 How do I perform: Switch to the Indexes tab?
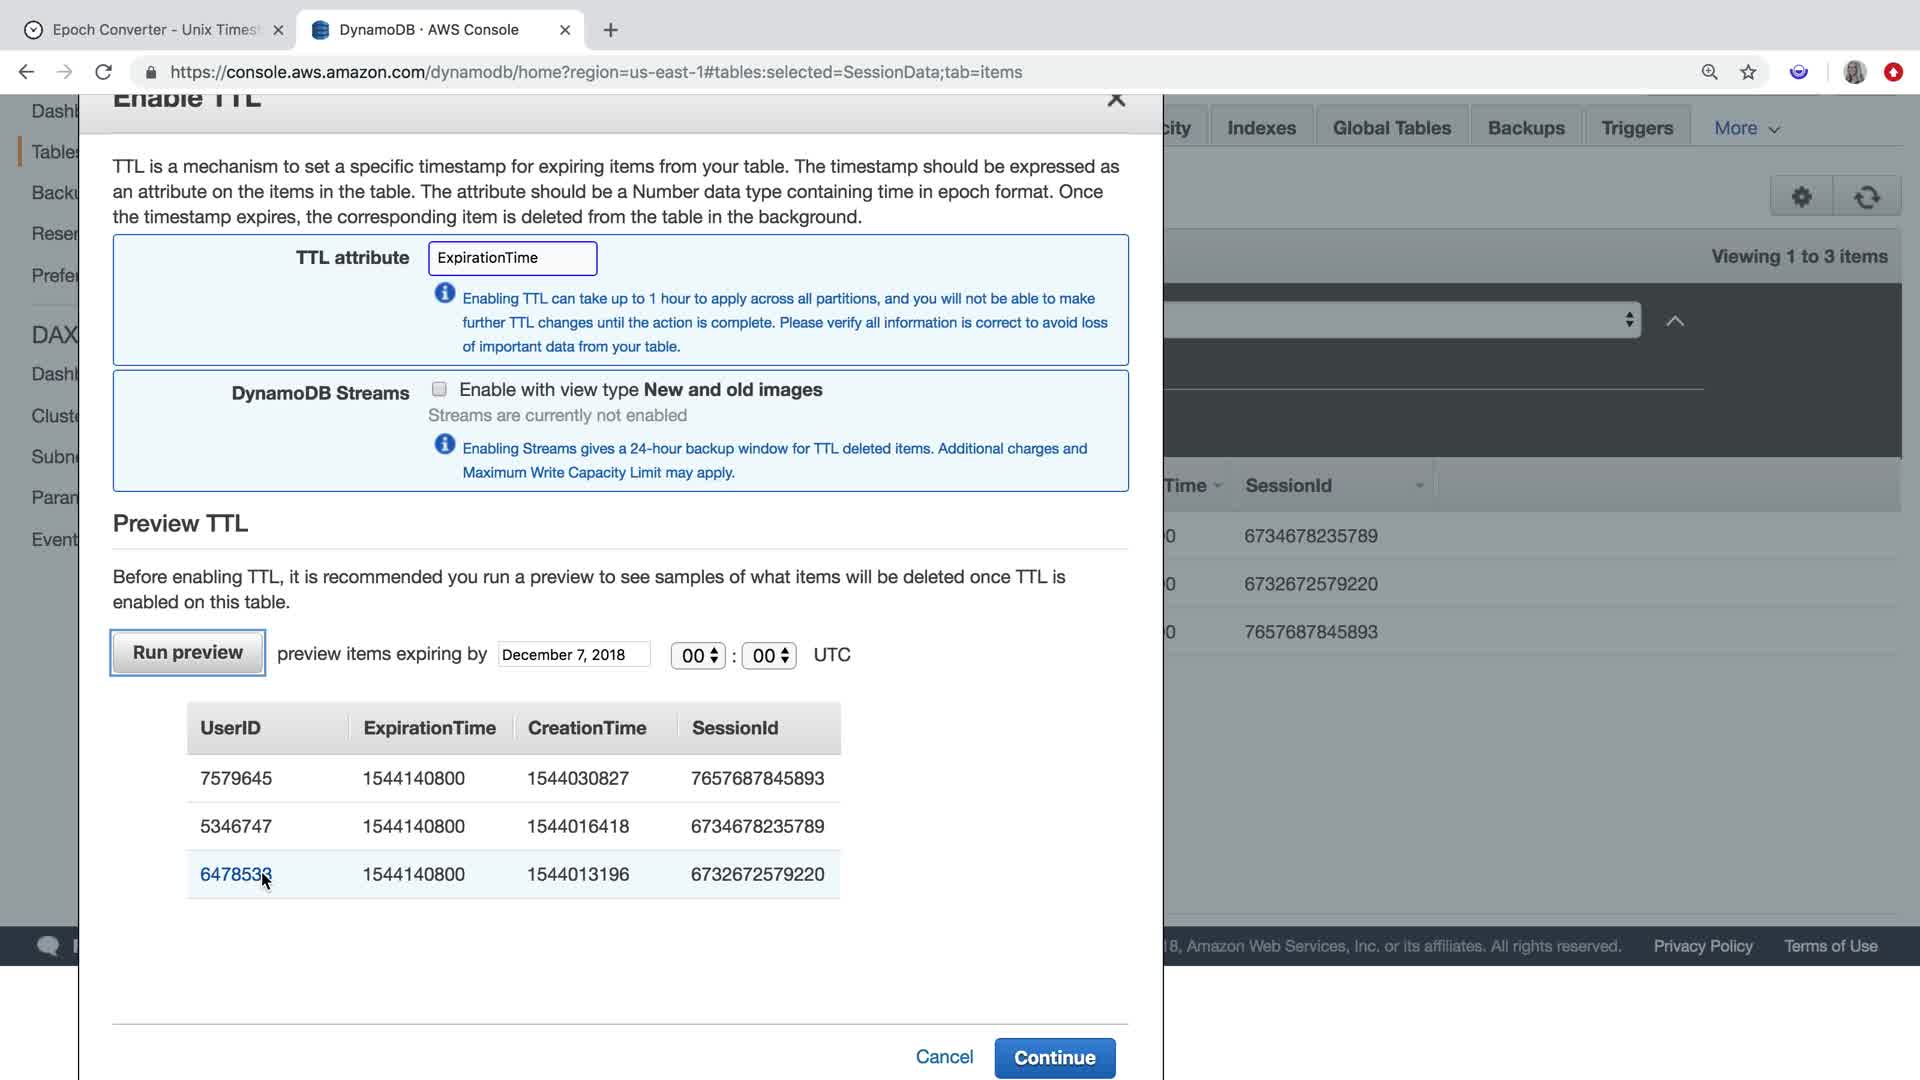(1261, 128)
